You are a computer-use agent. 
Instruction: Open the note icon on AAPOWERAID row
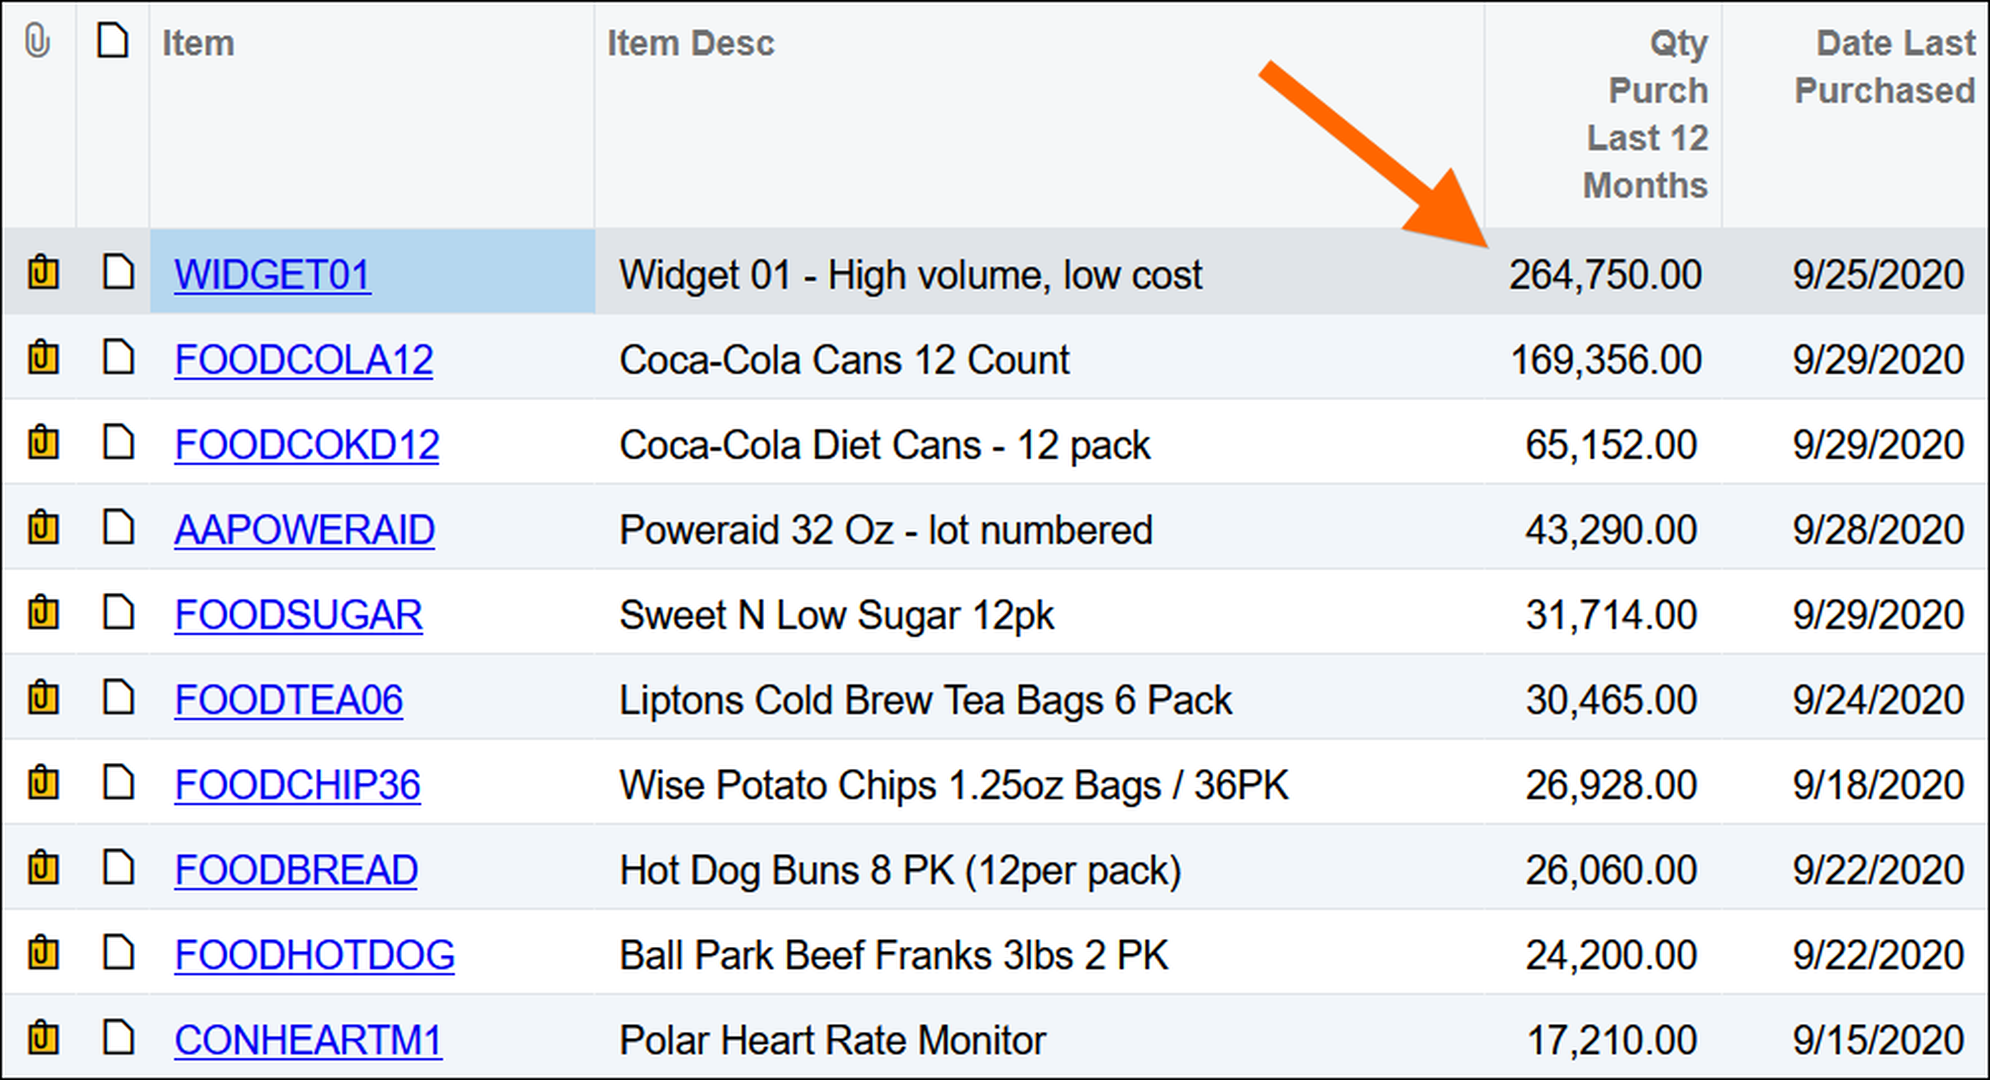coord(118,527)
